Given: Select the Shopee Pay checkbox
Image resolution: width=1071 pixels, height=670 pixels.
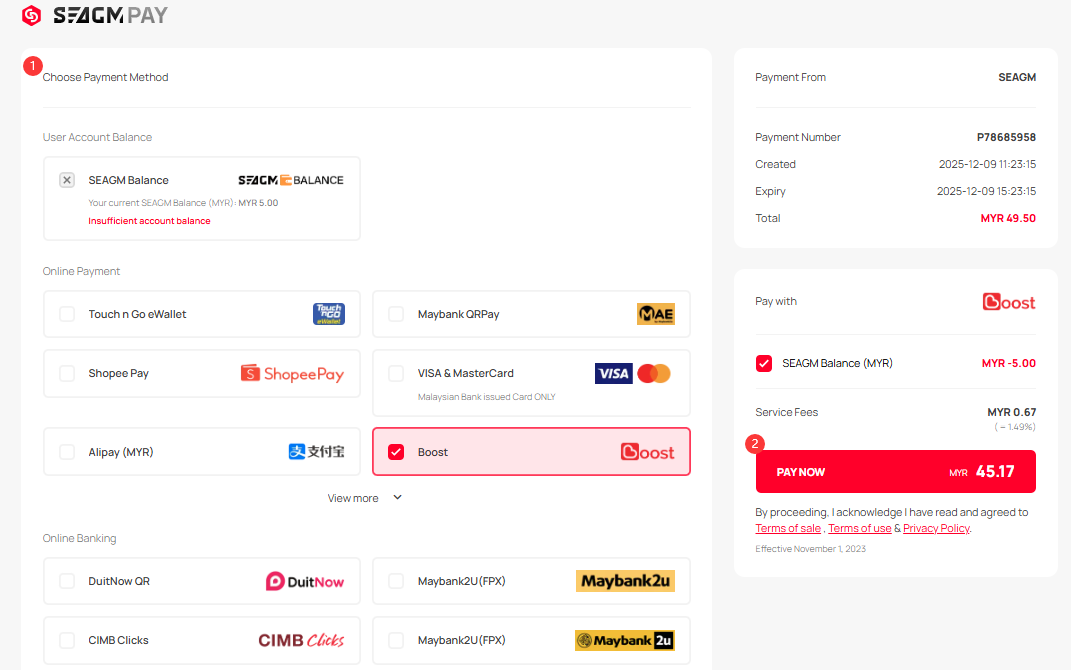Looking at the screenshot, I should click(x=67, y=373).
